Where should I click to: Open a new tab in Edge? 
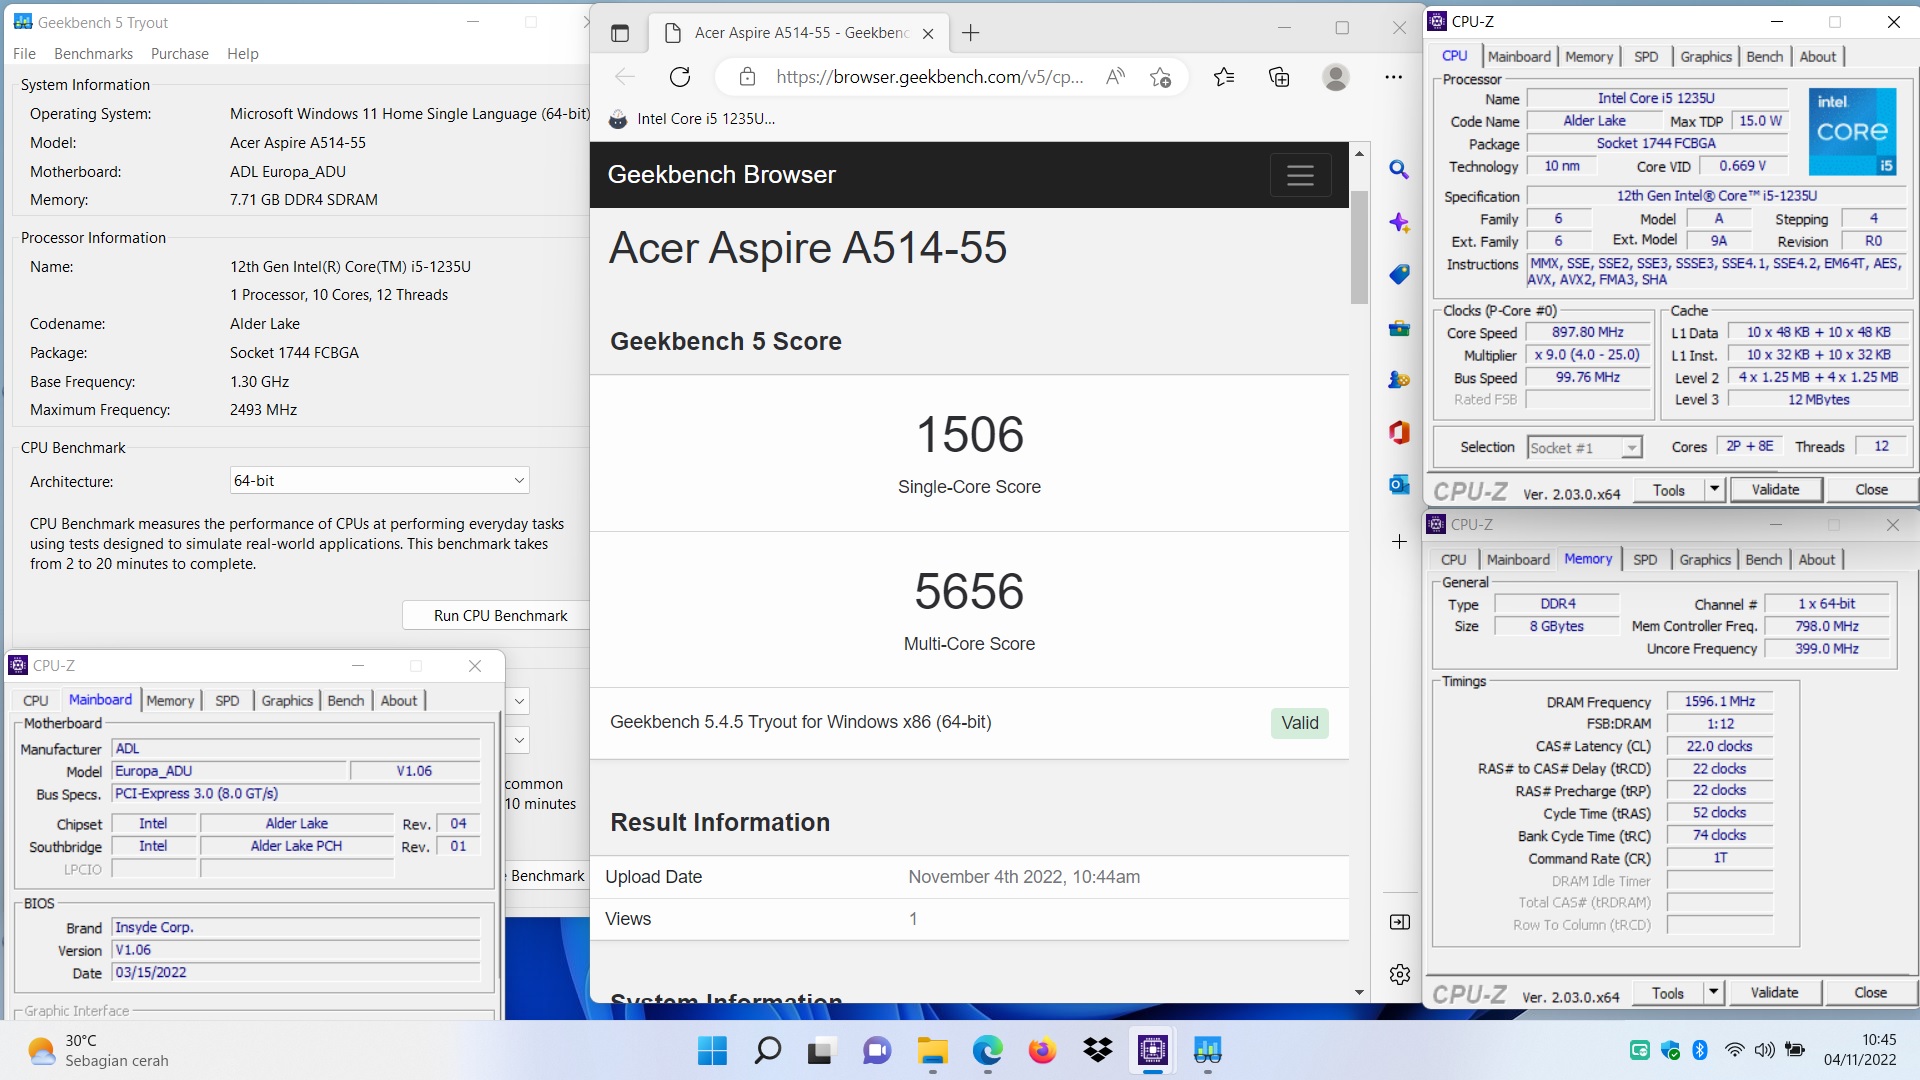(970, 33)
